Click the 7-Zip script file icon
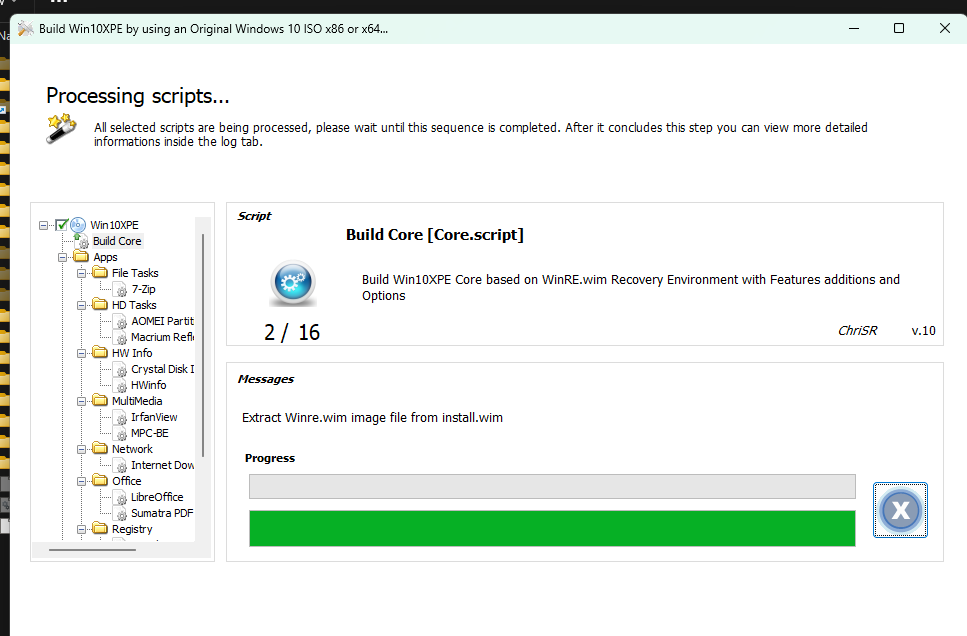 [x=121, y=290]
